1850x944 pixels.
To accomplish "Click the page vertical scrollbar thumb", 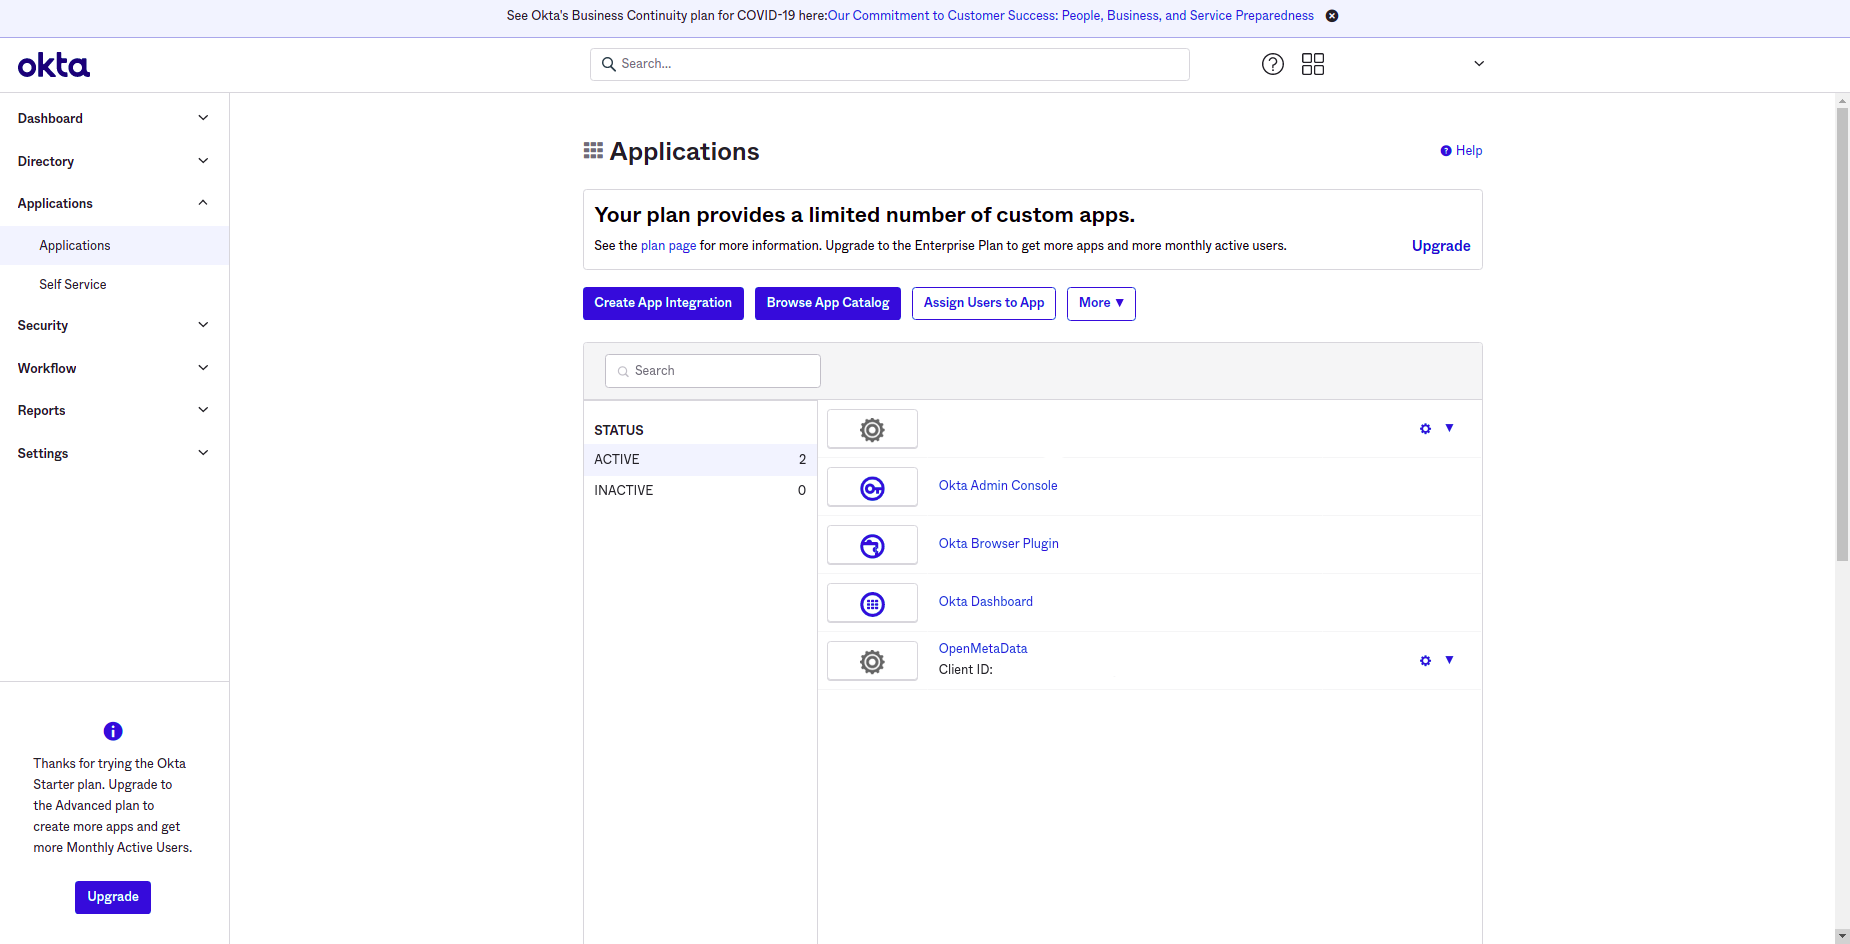I will [x=1842, y=335].
